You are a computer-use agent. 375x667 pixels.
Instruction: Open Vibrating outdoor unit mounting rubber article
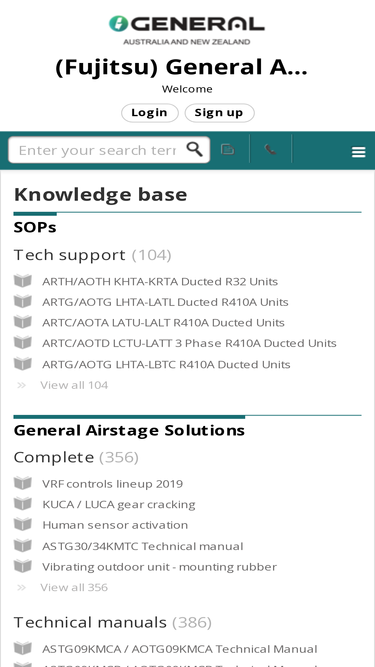[x=159, y=567]
